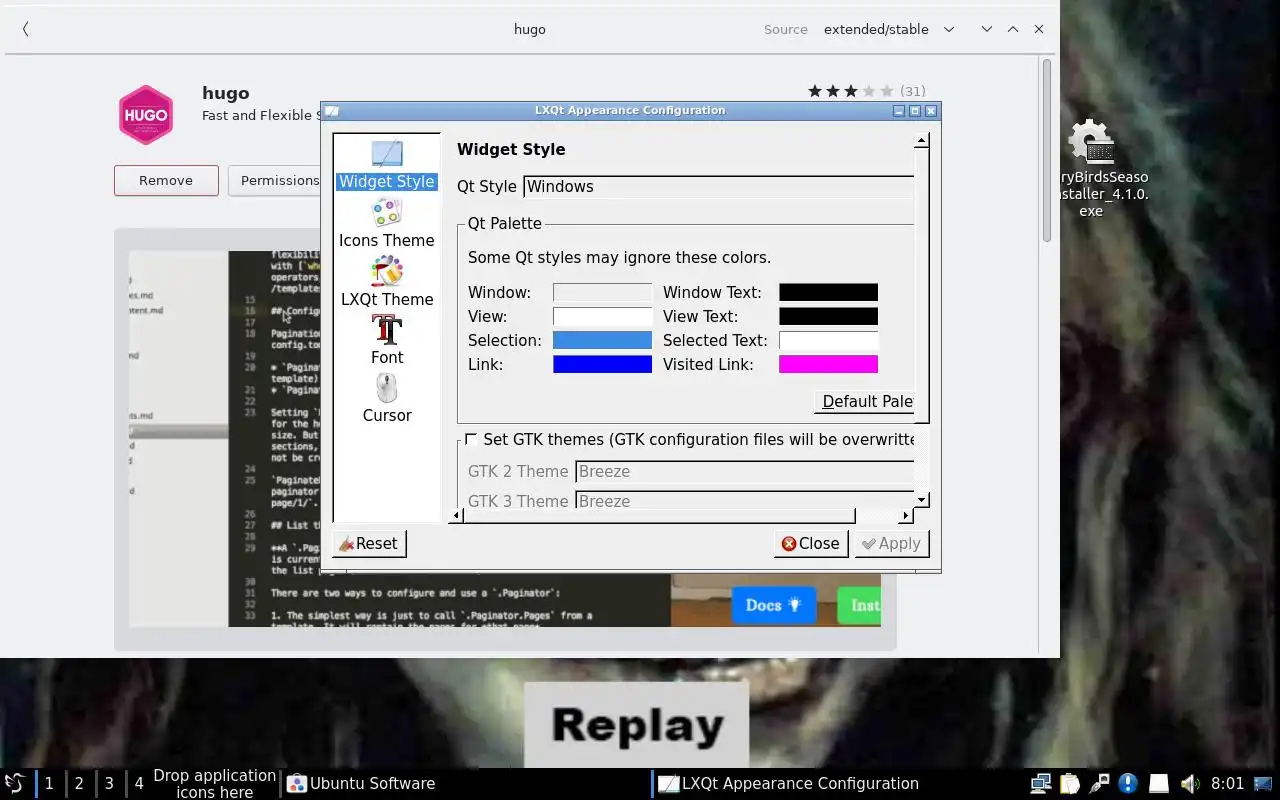Viewport: 1280px width, 800px height.
Task: Change the Selected Text color swatch
Action: pos(828,340)
